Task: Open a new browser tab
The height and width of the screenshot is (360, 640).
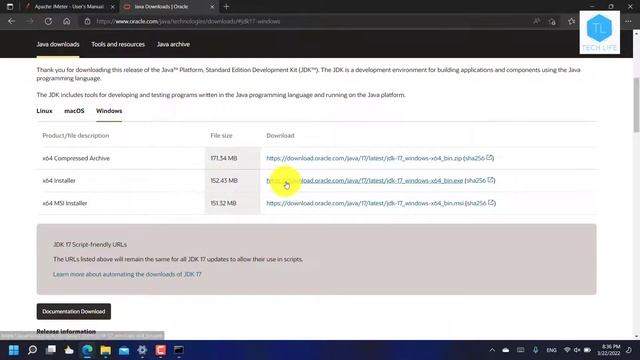Action: (227, 7)
